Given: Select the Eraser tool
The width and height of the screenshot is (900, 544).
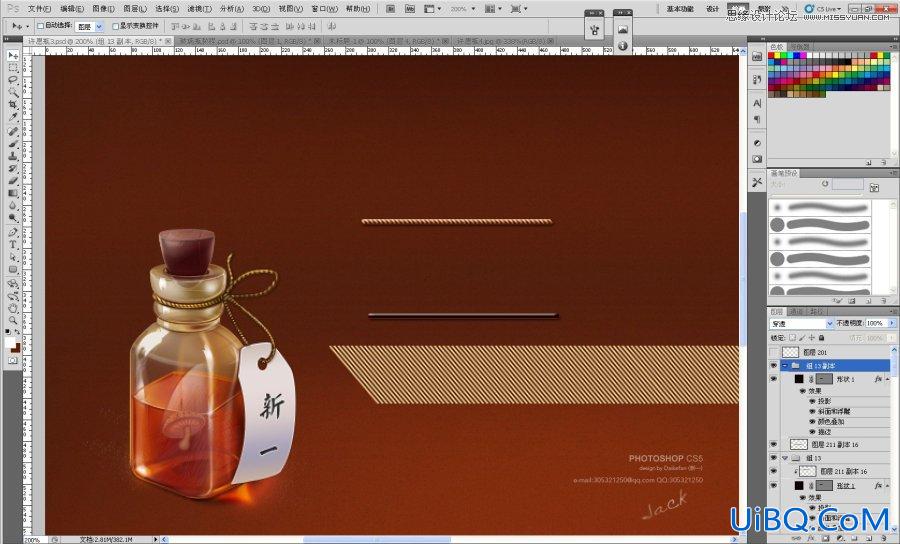Looking at the screenshot, I should point(13,180).
